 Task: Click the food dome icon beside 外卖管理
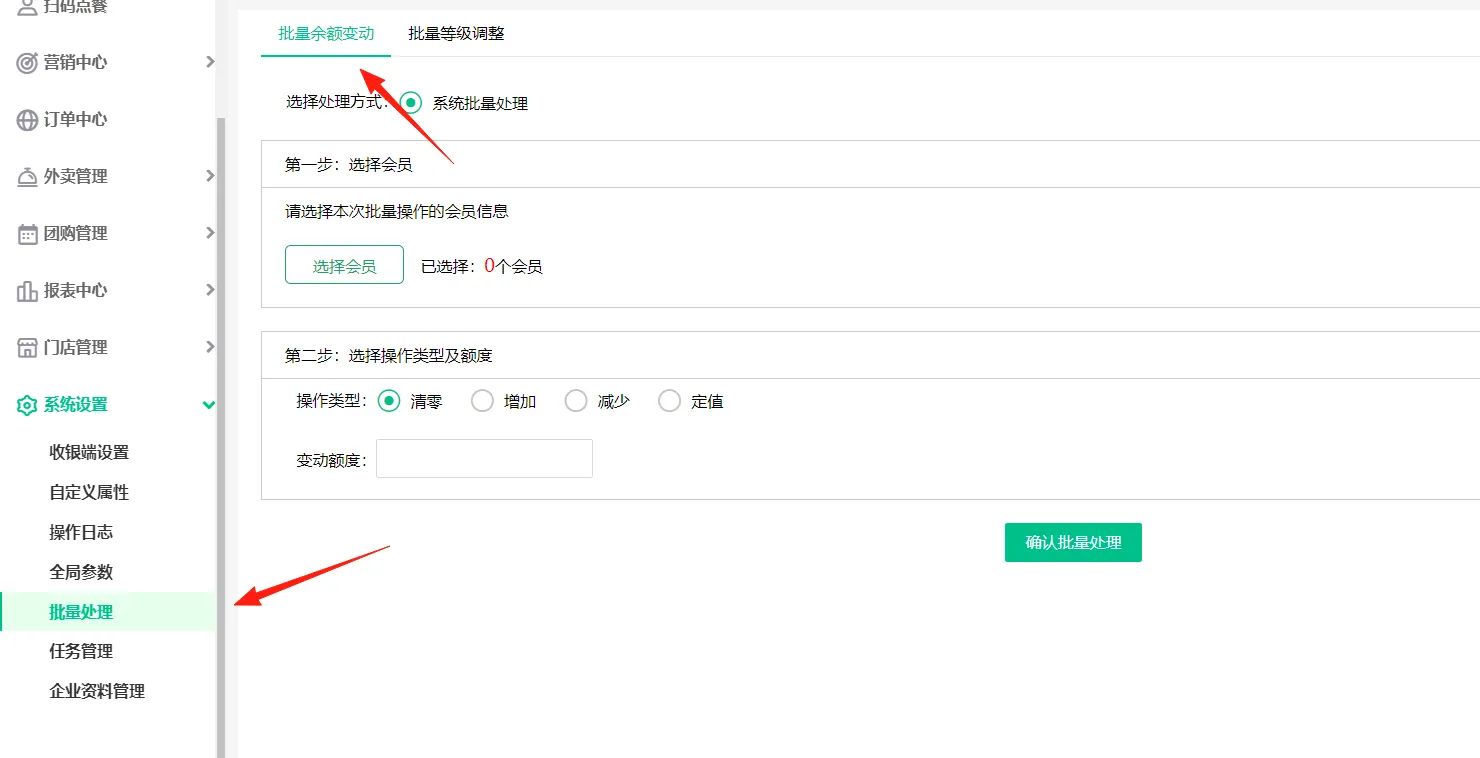coord(27,177)
